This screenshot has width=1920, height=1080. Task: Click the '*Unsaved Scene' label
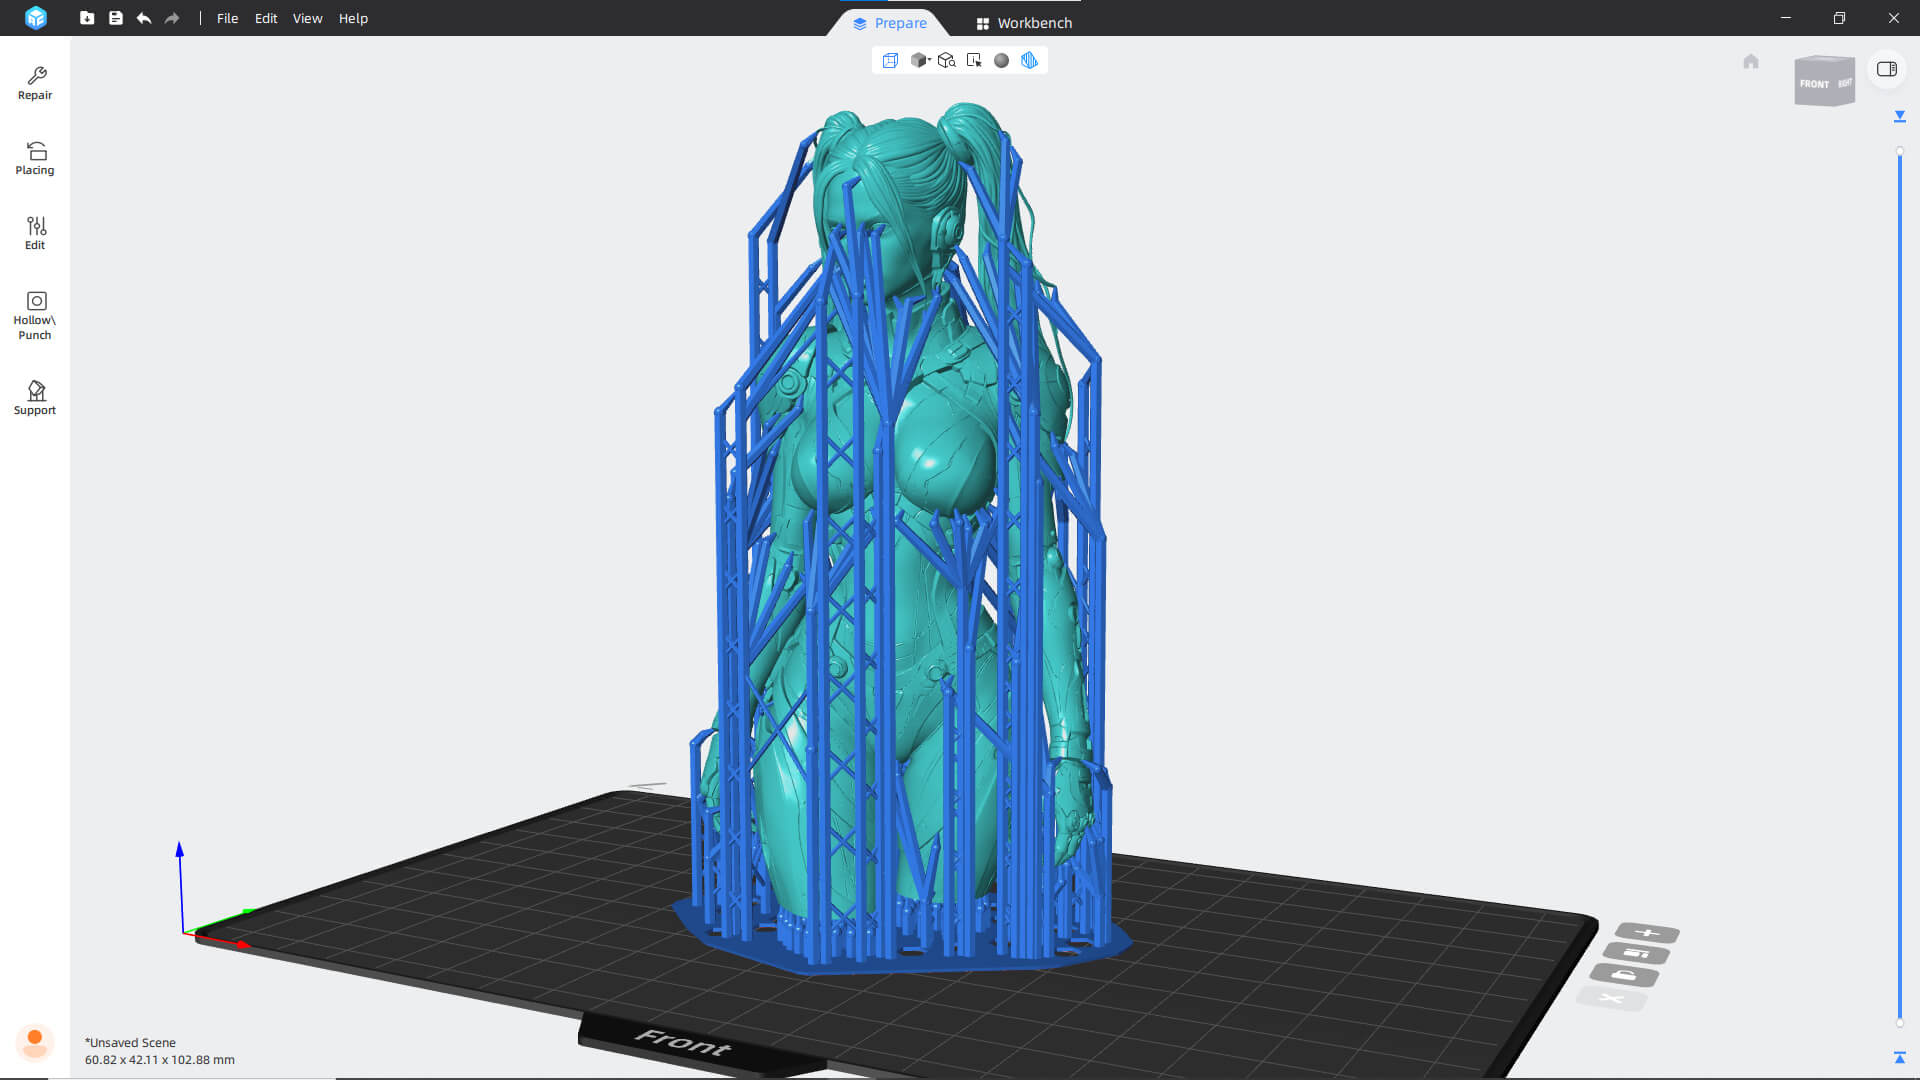130,1042
